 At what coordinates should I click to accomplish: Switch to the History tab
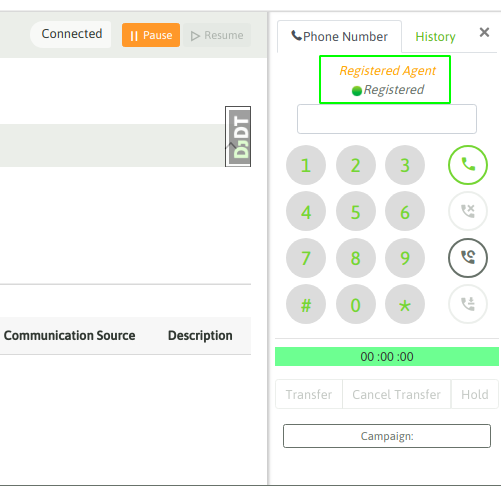[435, 36]
